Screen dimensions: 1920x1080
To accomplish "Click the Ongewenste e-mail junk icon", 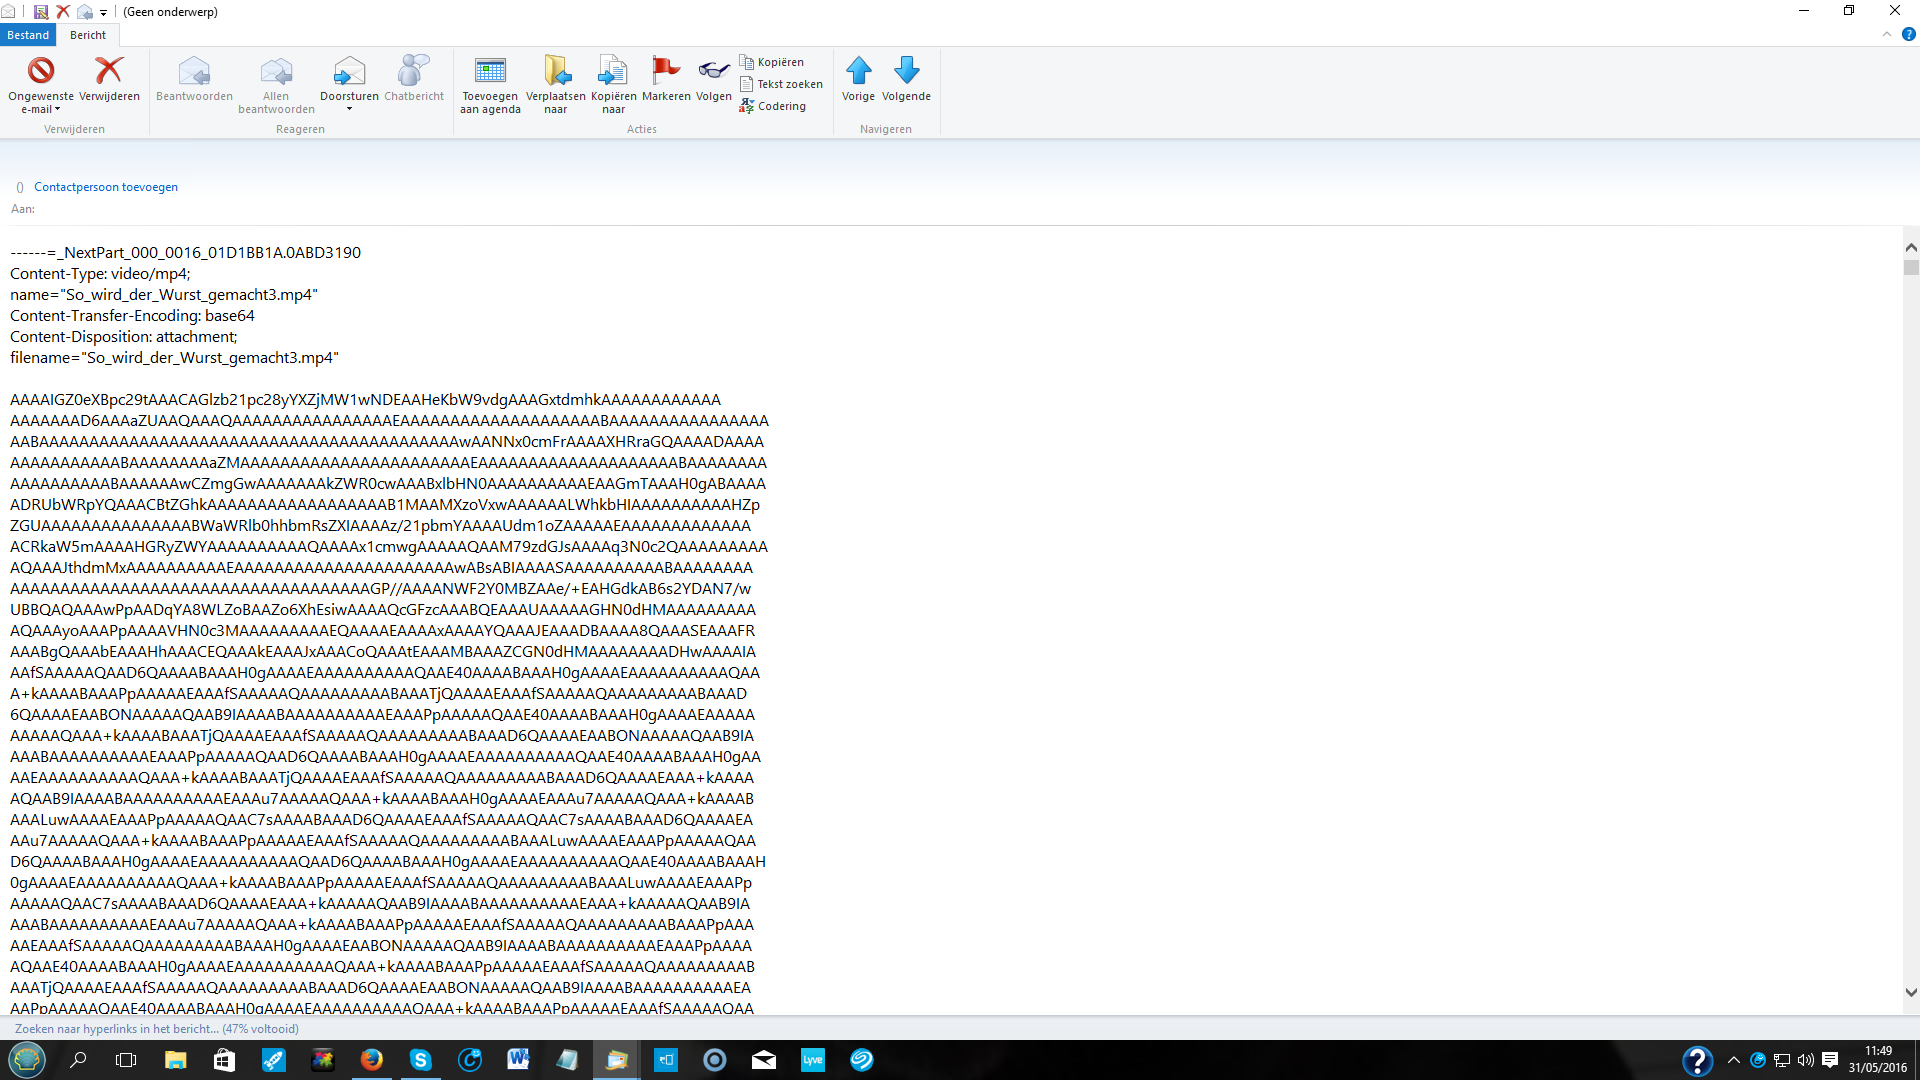I will pos(41,71).
